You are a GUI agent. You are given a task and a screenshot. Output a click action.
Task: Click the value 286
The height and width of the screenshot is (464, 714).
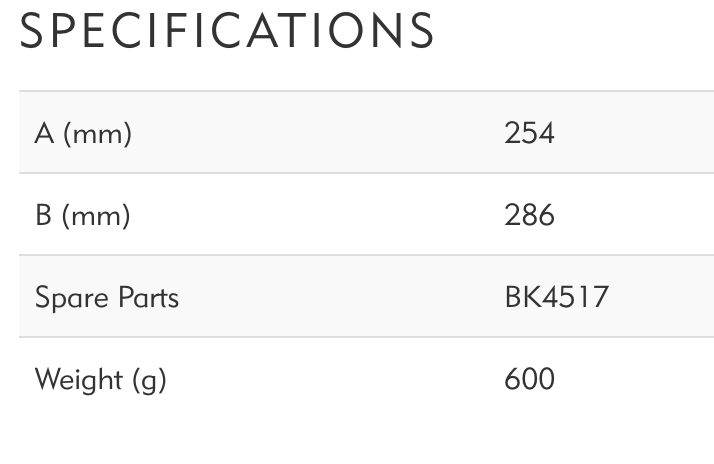(529, 215)
